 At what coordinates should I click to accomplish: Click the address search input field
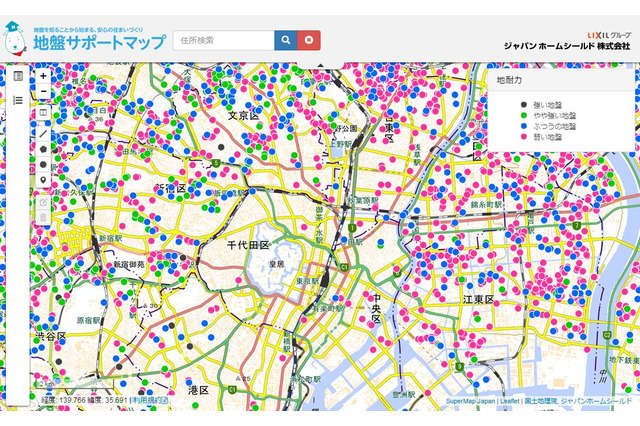click(224, 40)
